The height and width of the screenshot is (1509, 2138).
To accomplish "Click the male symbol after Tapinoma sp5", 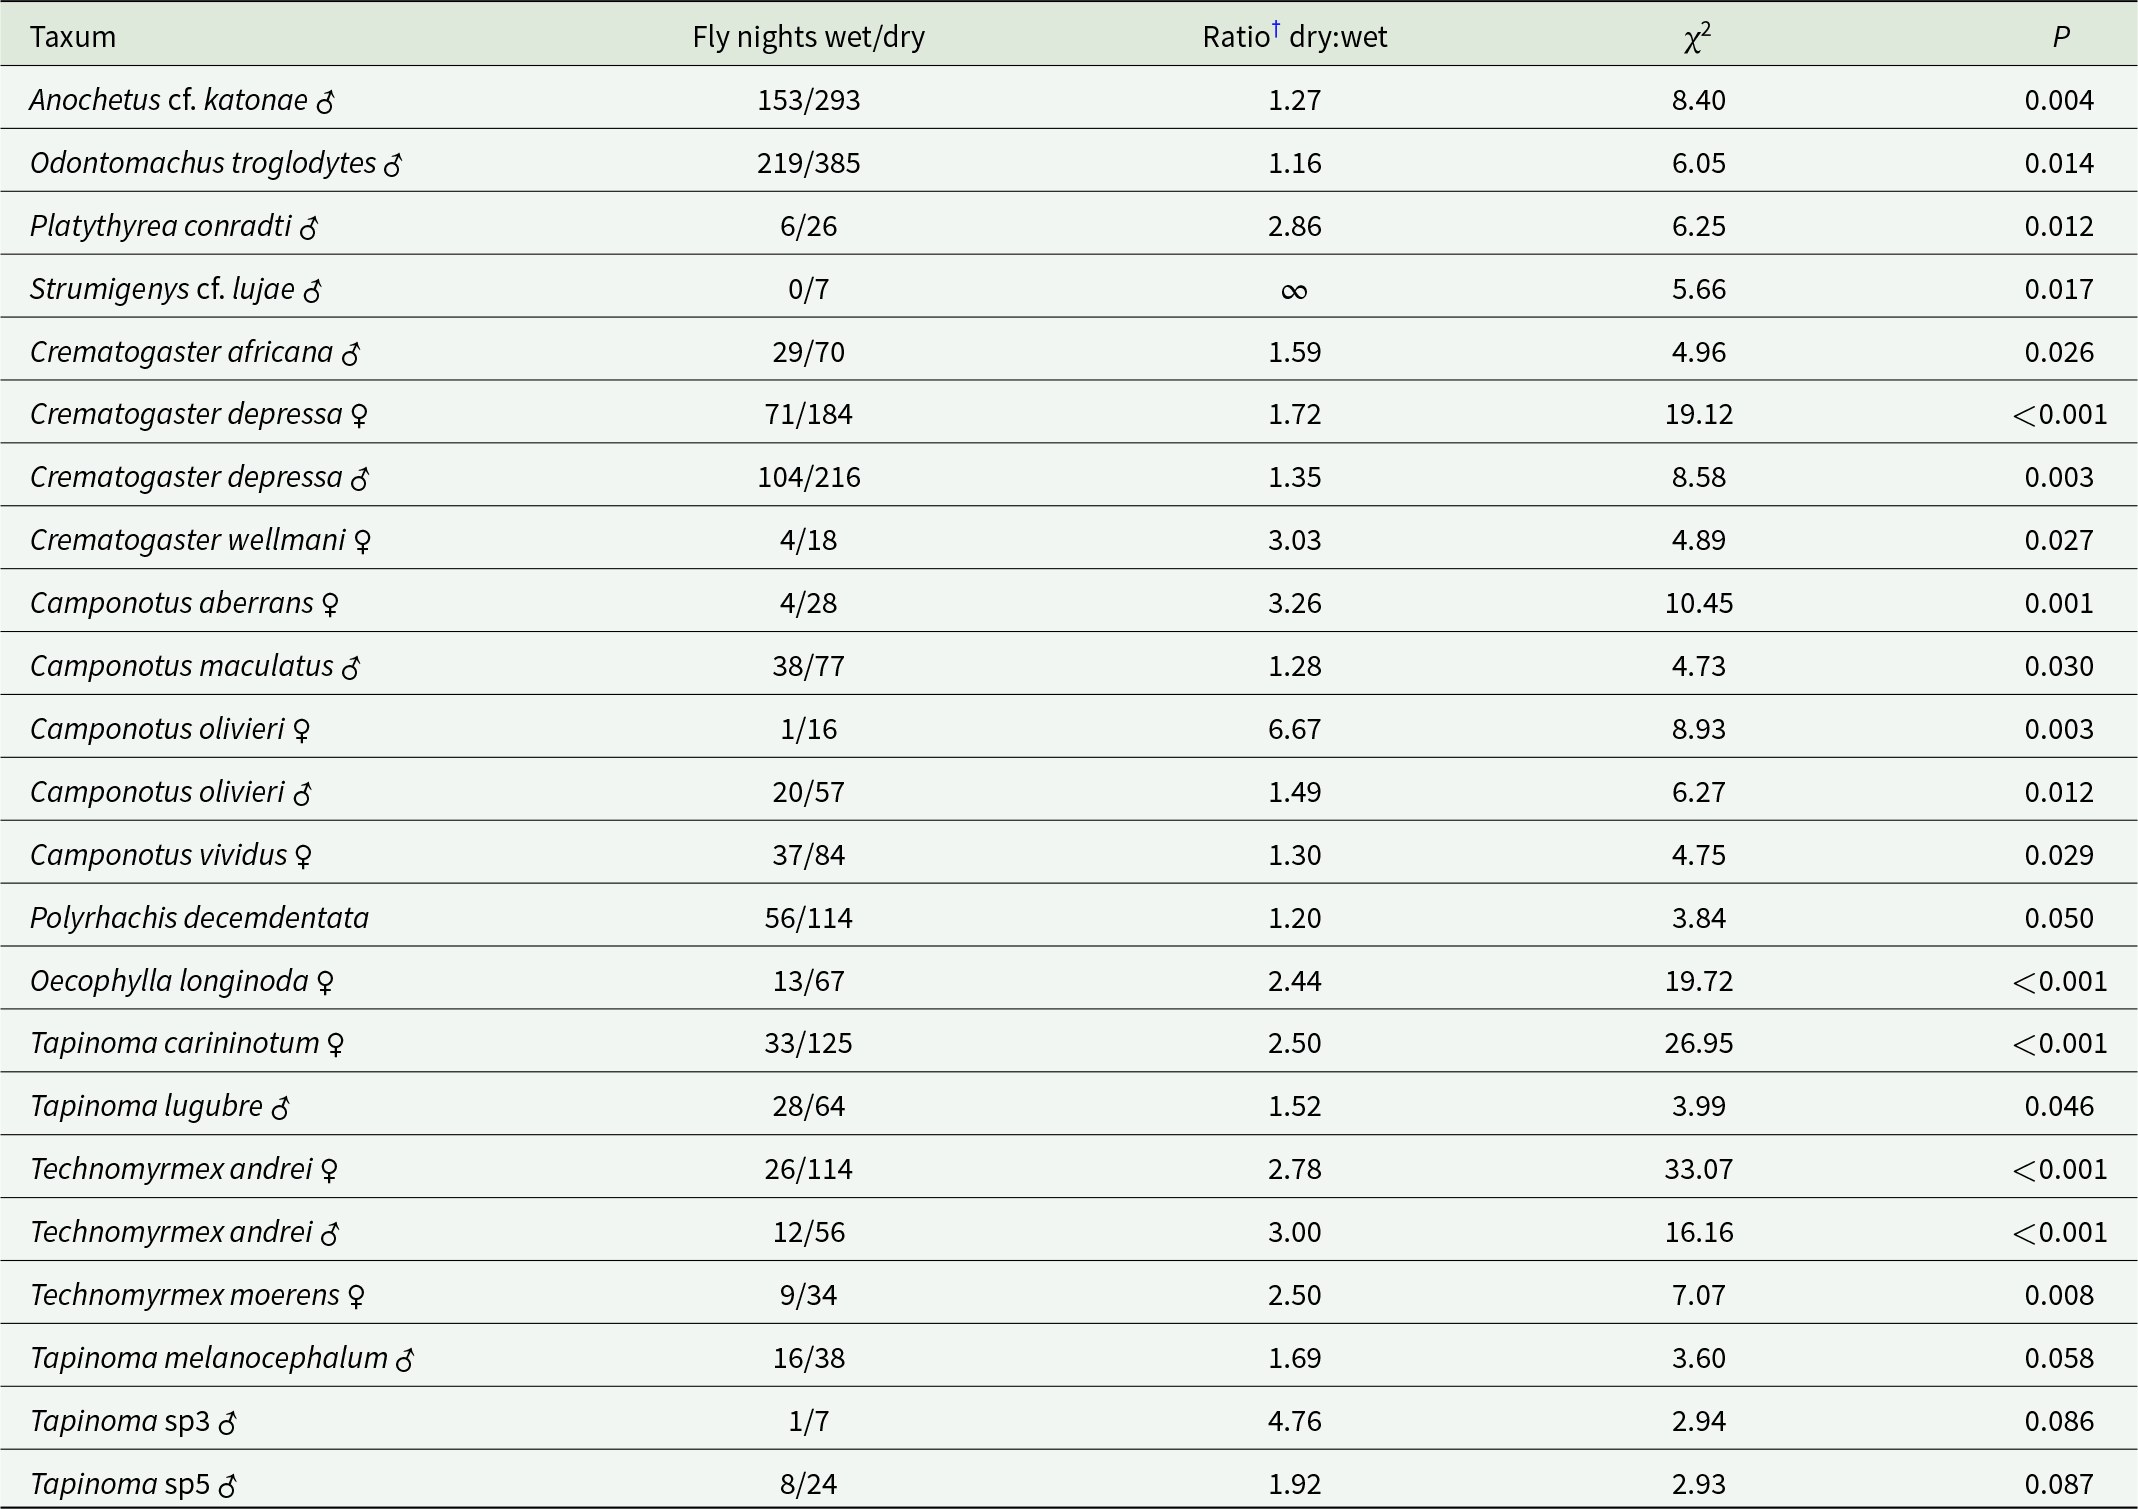I will point(227,1486).
